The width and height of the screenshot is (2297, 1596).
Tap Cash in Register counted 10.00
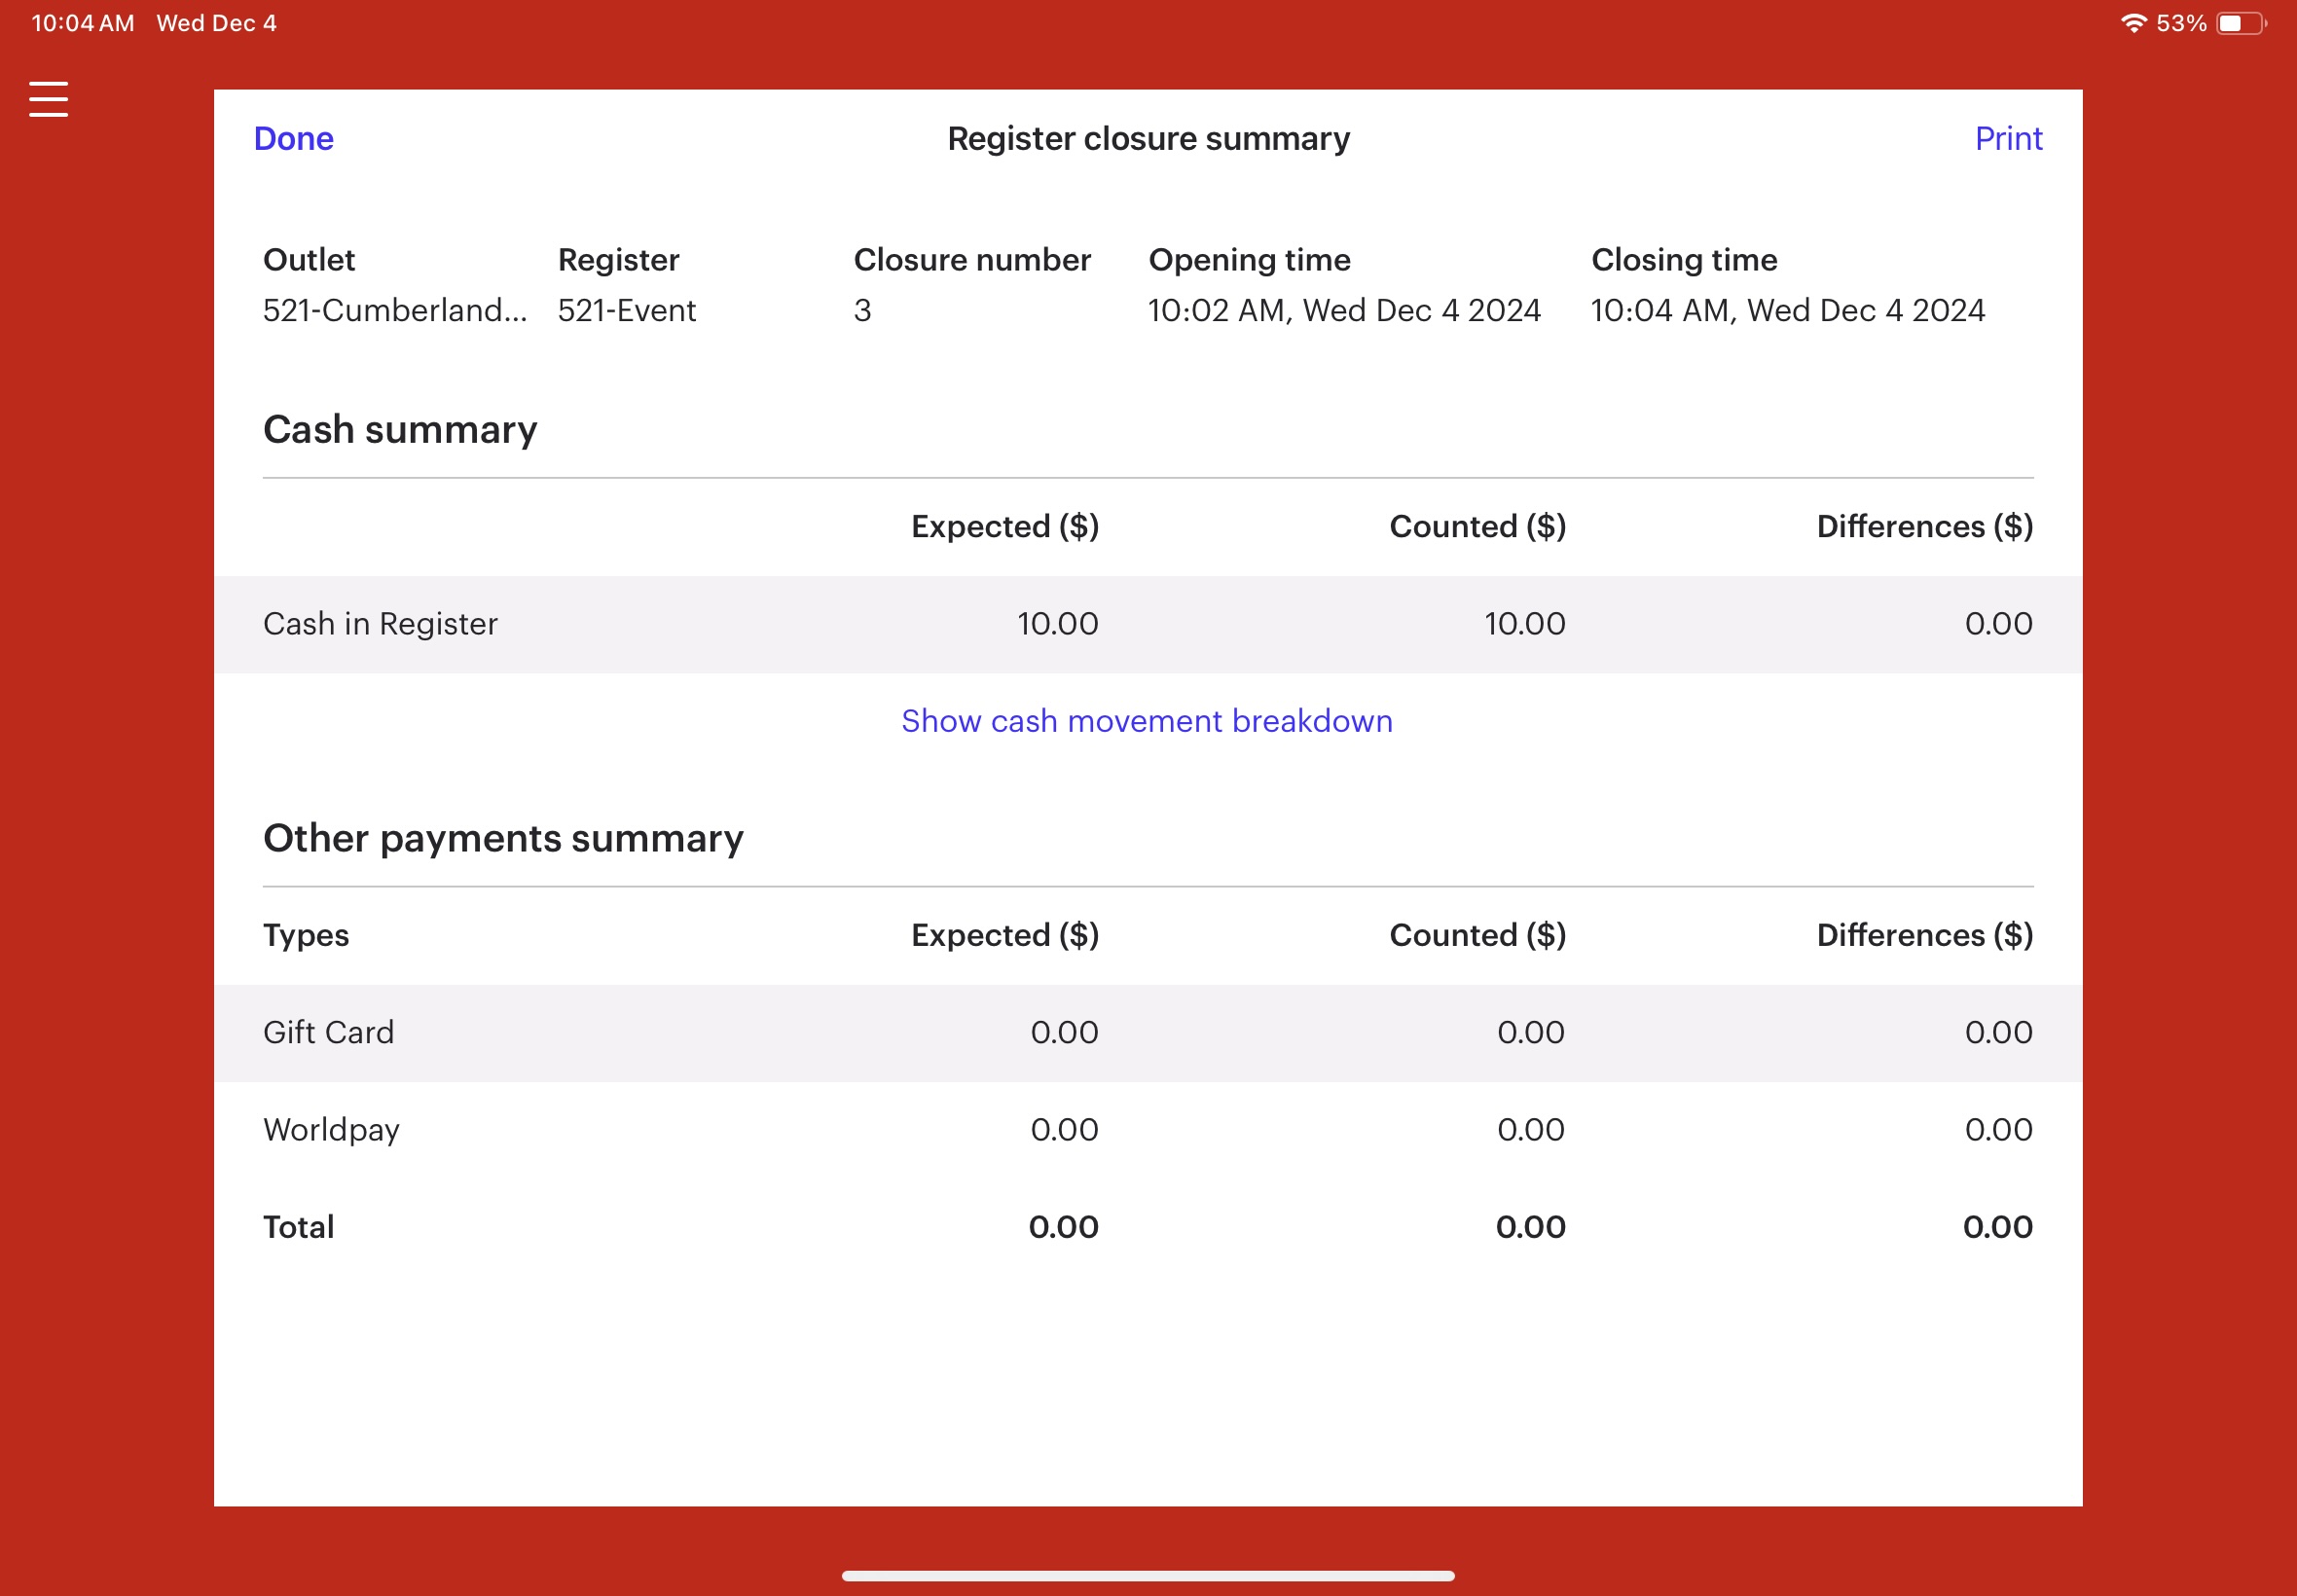click(1525, 624)
